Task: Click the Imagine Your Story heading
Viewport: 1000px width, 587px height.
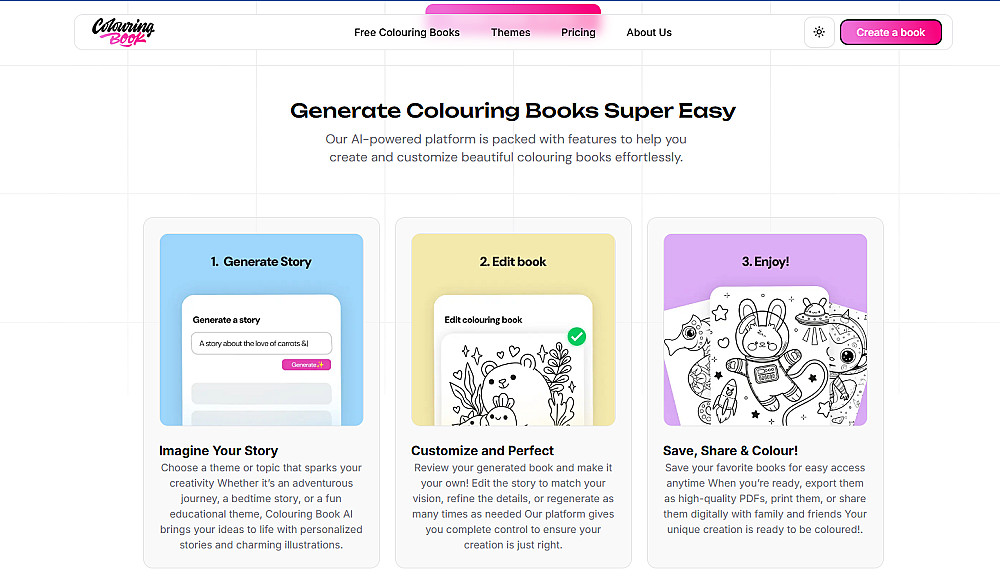Action: coord(219,450)
